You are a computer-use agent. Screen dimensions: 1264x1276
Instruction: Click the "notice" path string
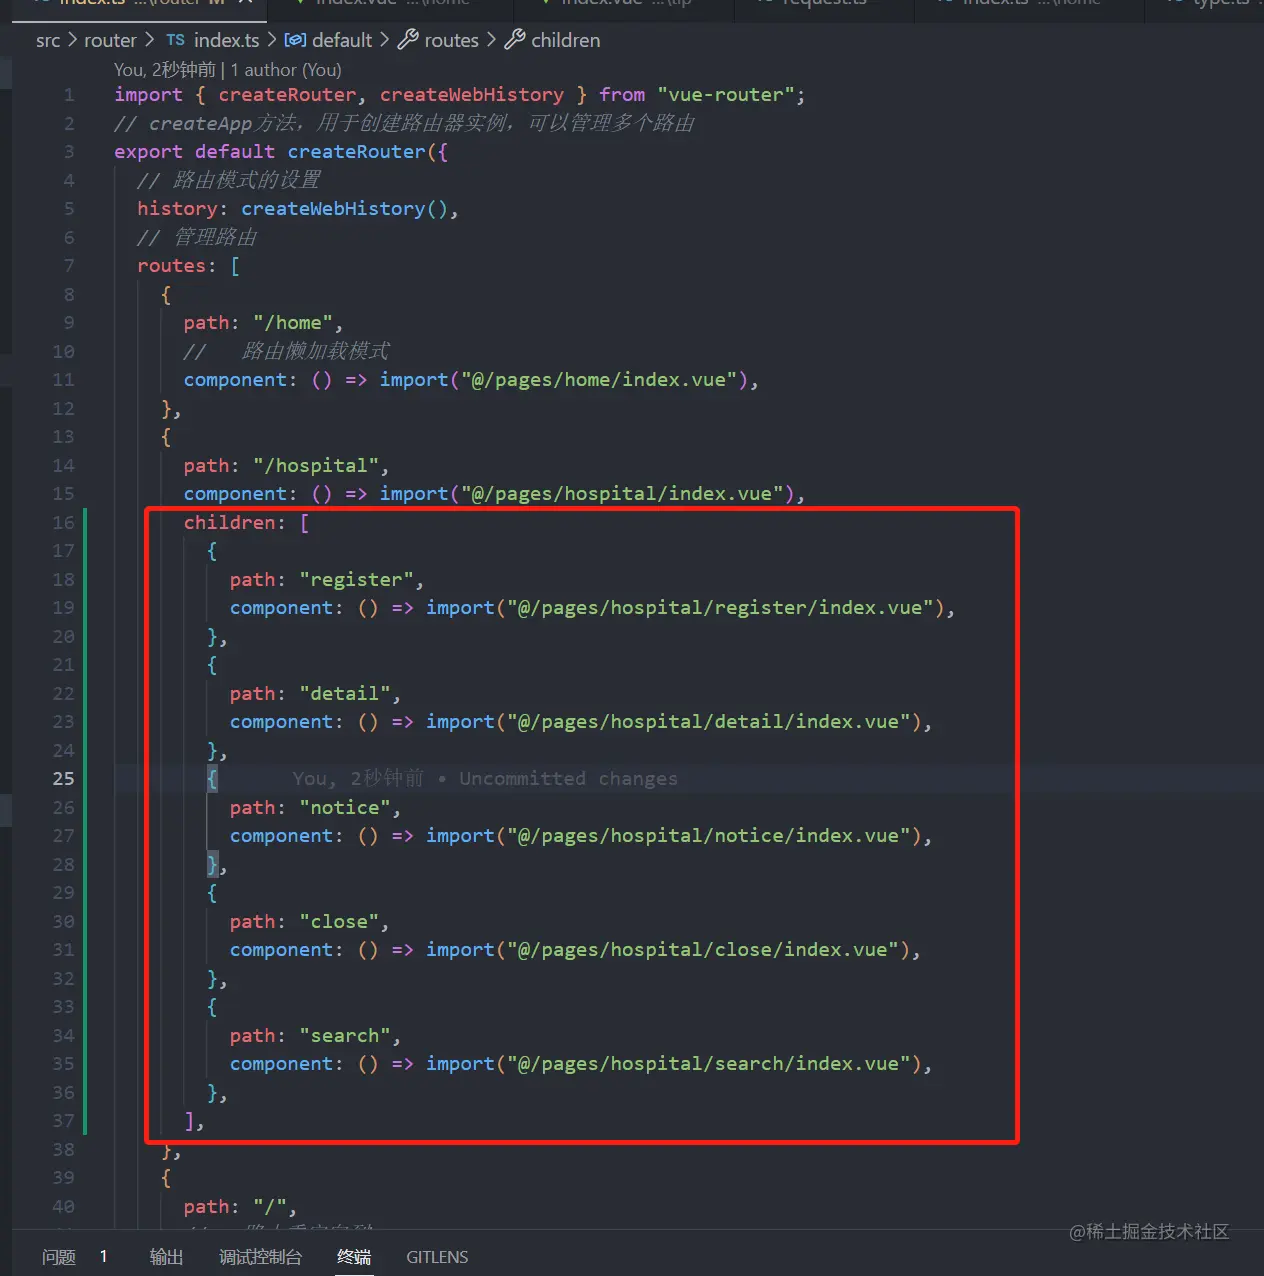345,808
